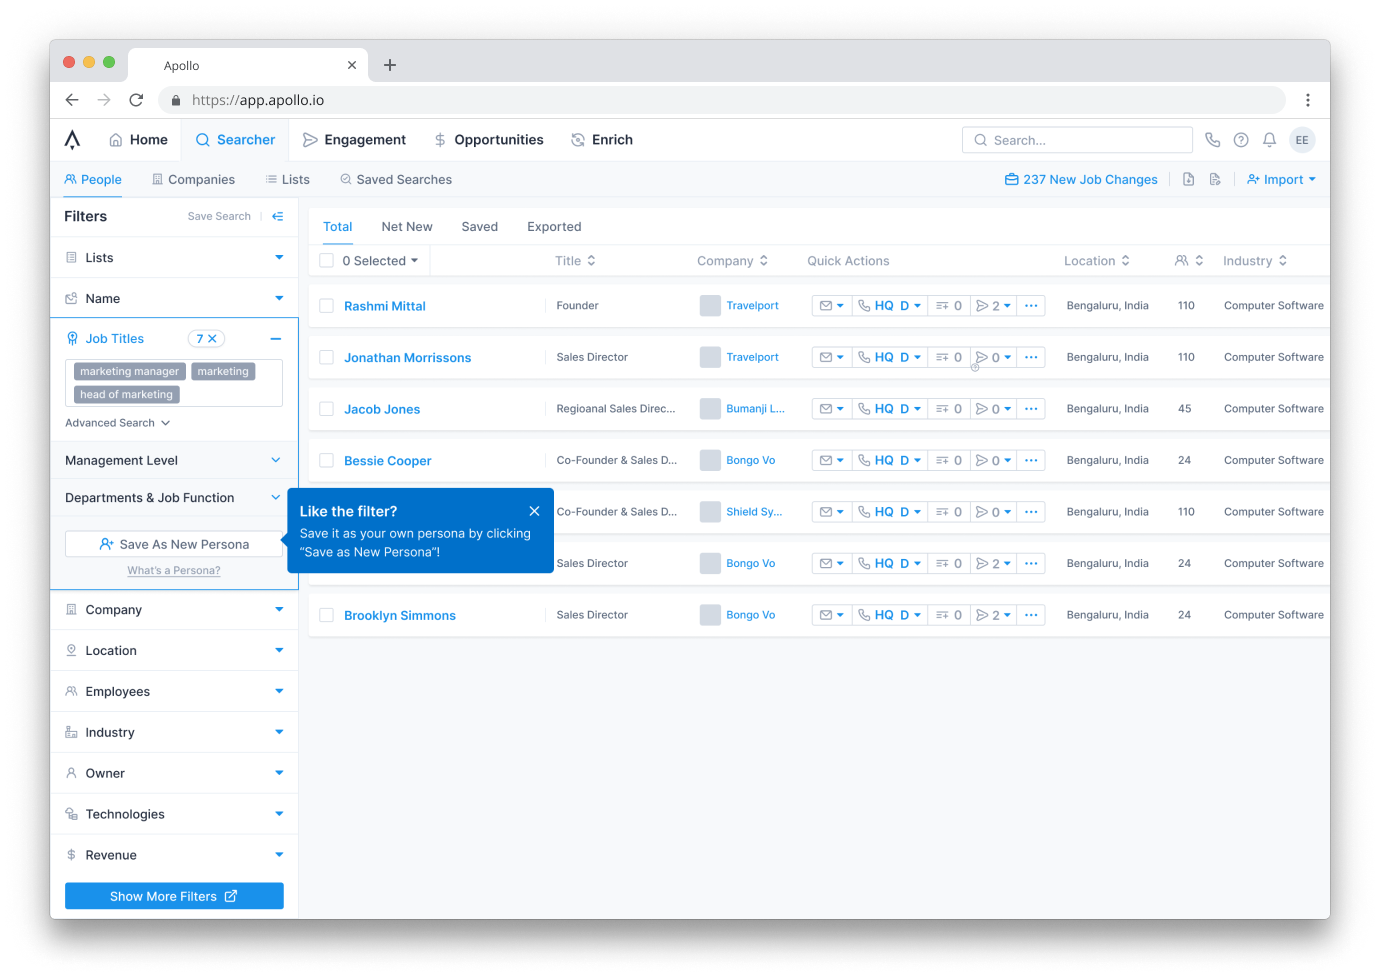Go back with browser back arrow
This screenshot has height=979, width=1380.
click(72, 100)
